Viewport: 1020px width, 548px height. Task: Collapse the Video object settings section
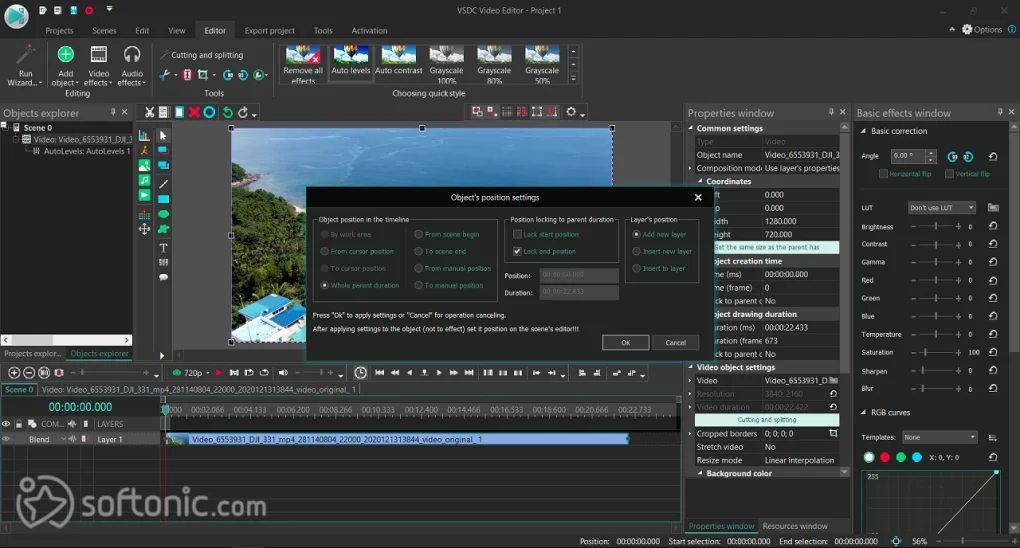691,367
